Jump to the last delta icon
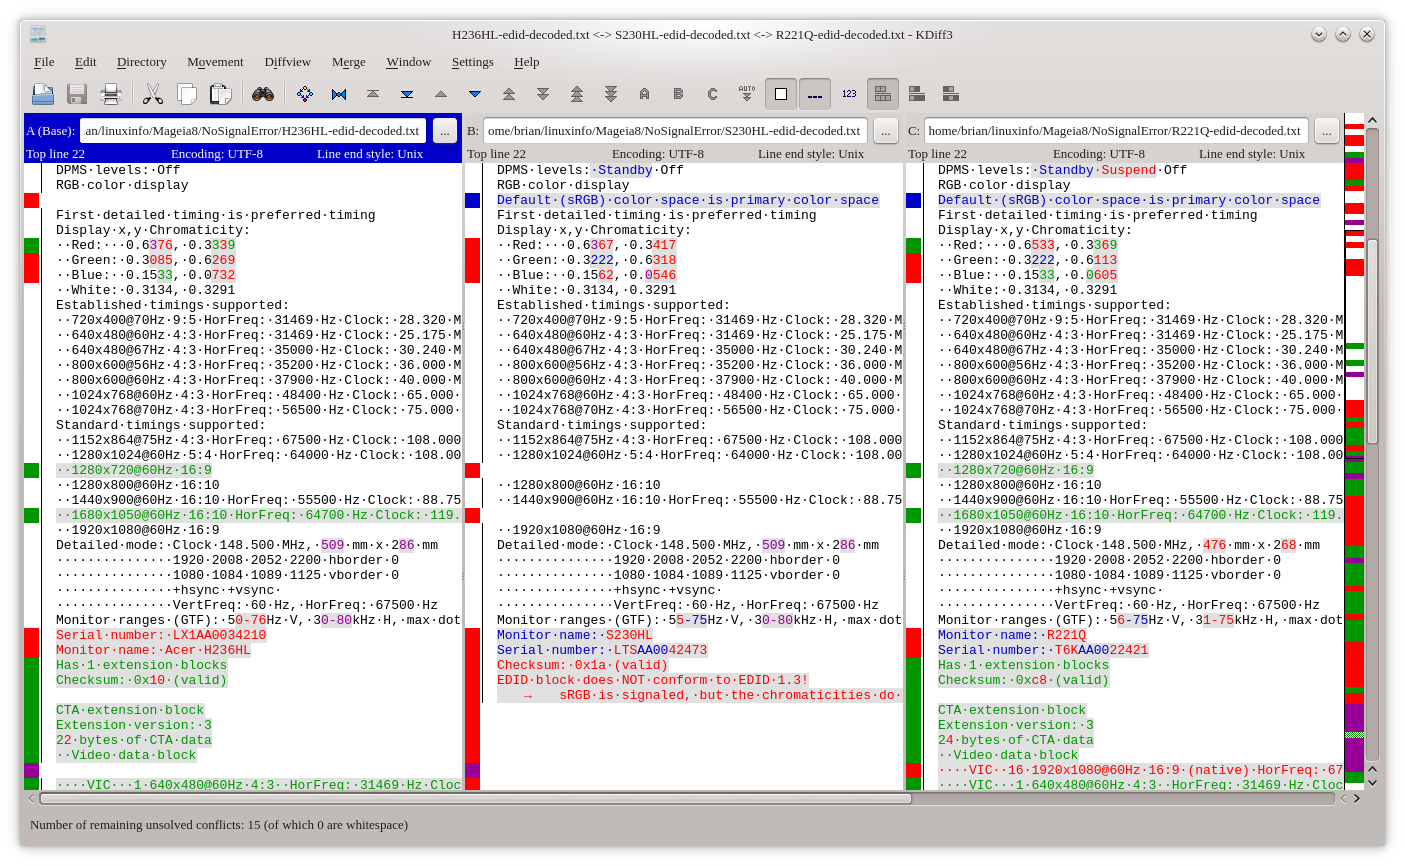The image size is (1405, 866). [x=407, y=94]
